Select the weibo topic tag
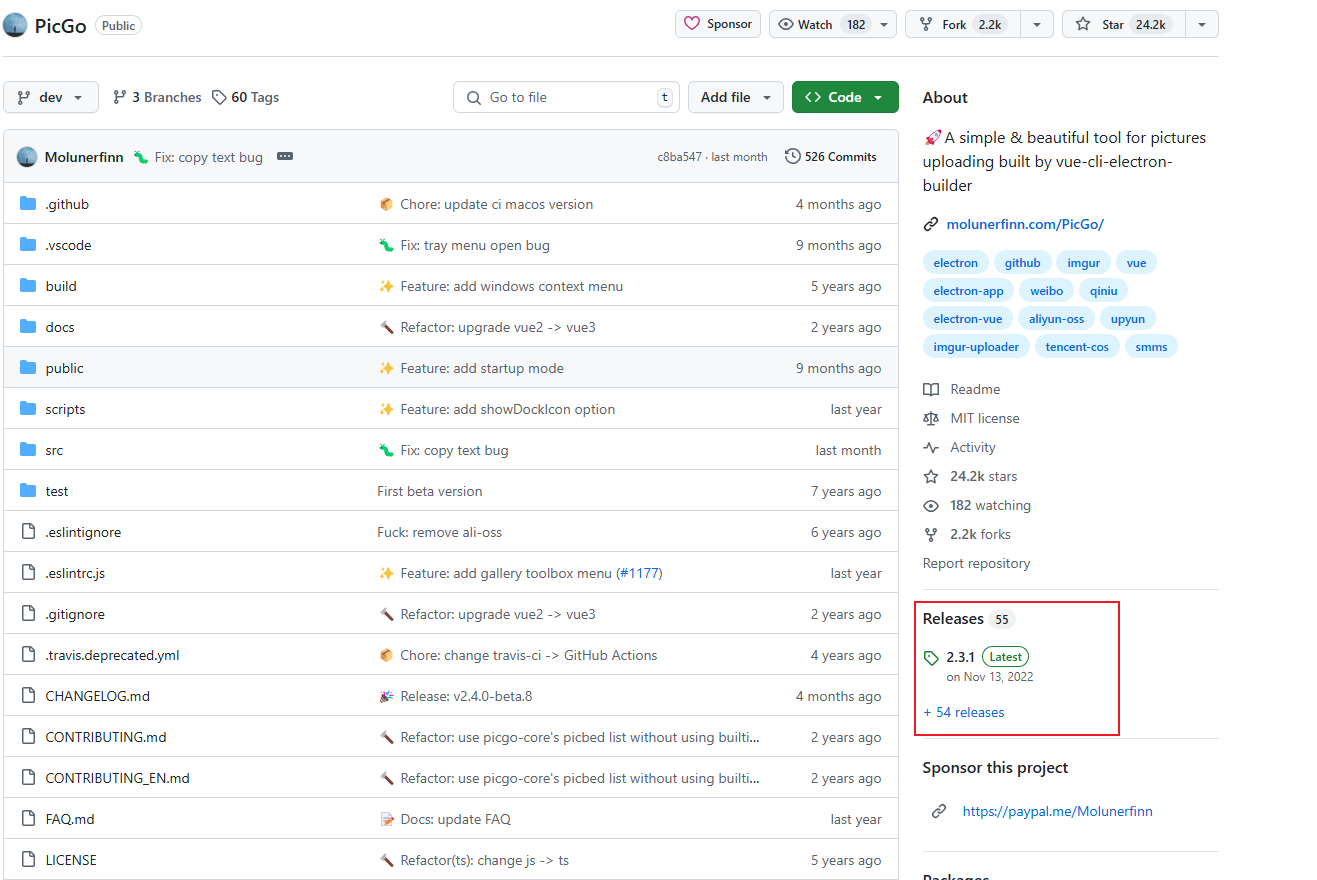 [1046, 291]
